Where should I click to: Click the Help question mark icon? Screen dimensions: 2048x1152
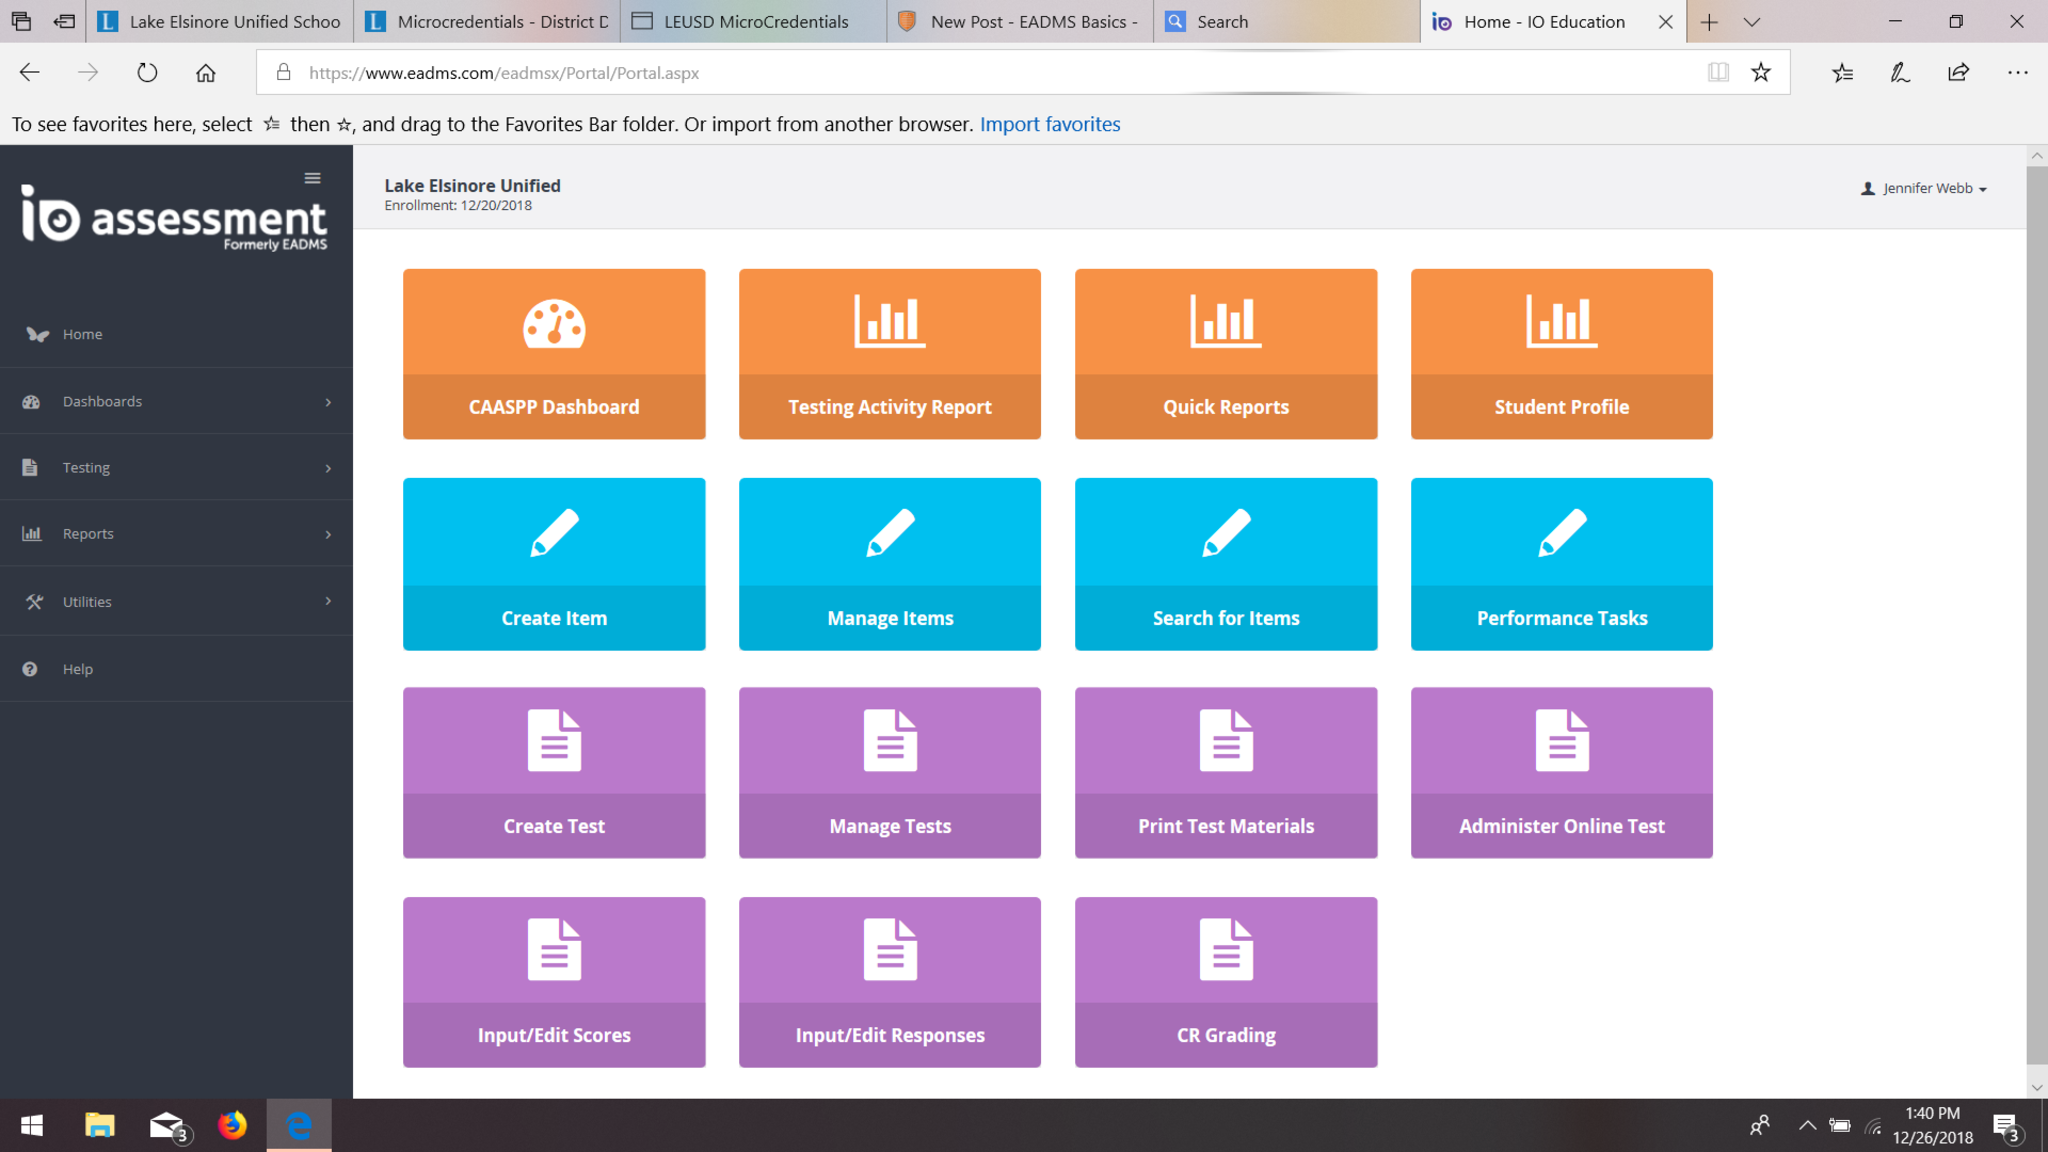[30, 669]
